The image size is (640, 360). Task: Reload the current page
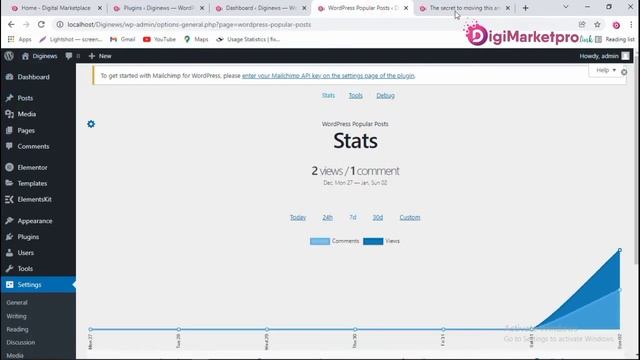pos(41,24)
